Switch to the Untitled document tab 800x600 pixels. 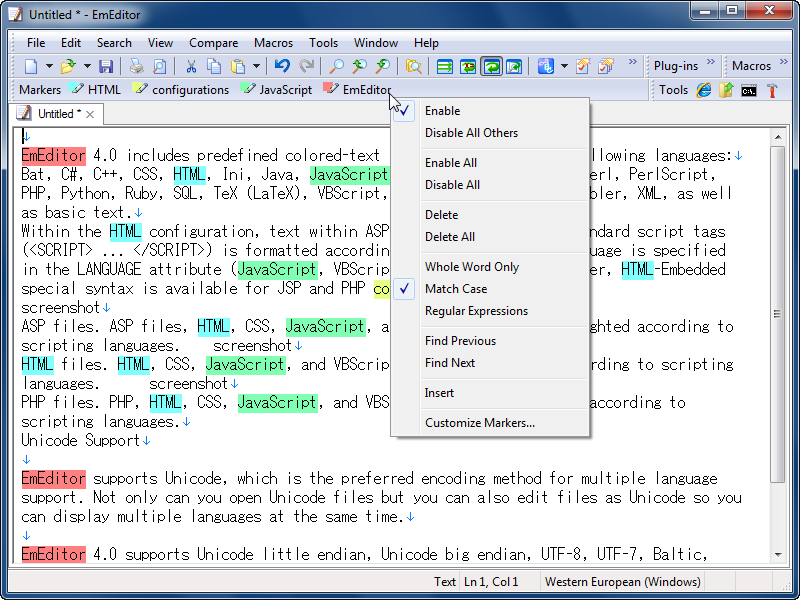tap(56, 114)
